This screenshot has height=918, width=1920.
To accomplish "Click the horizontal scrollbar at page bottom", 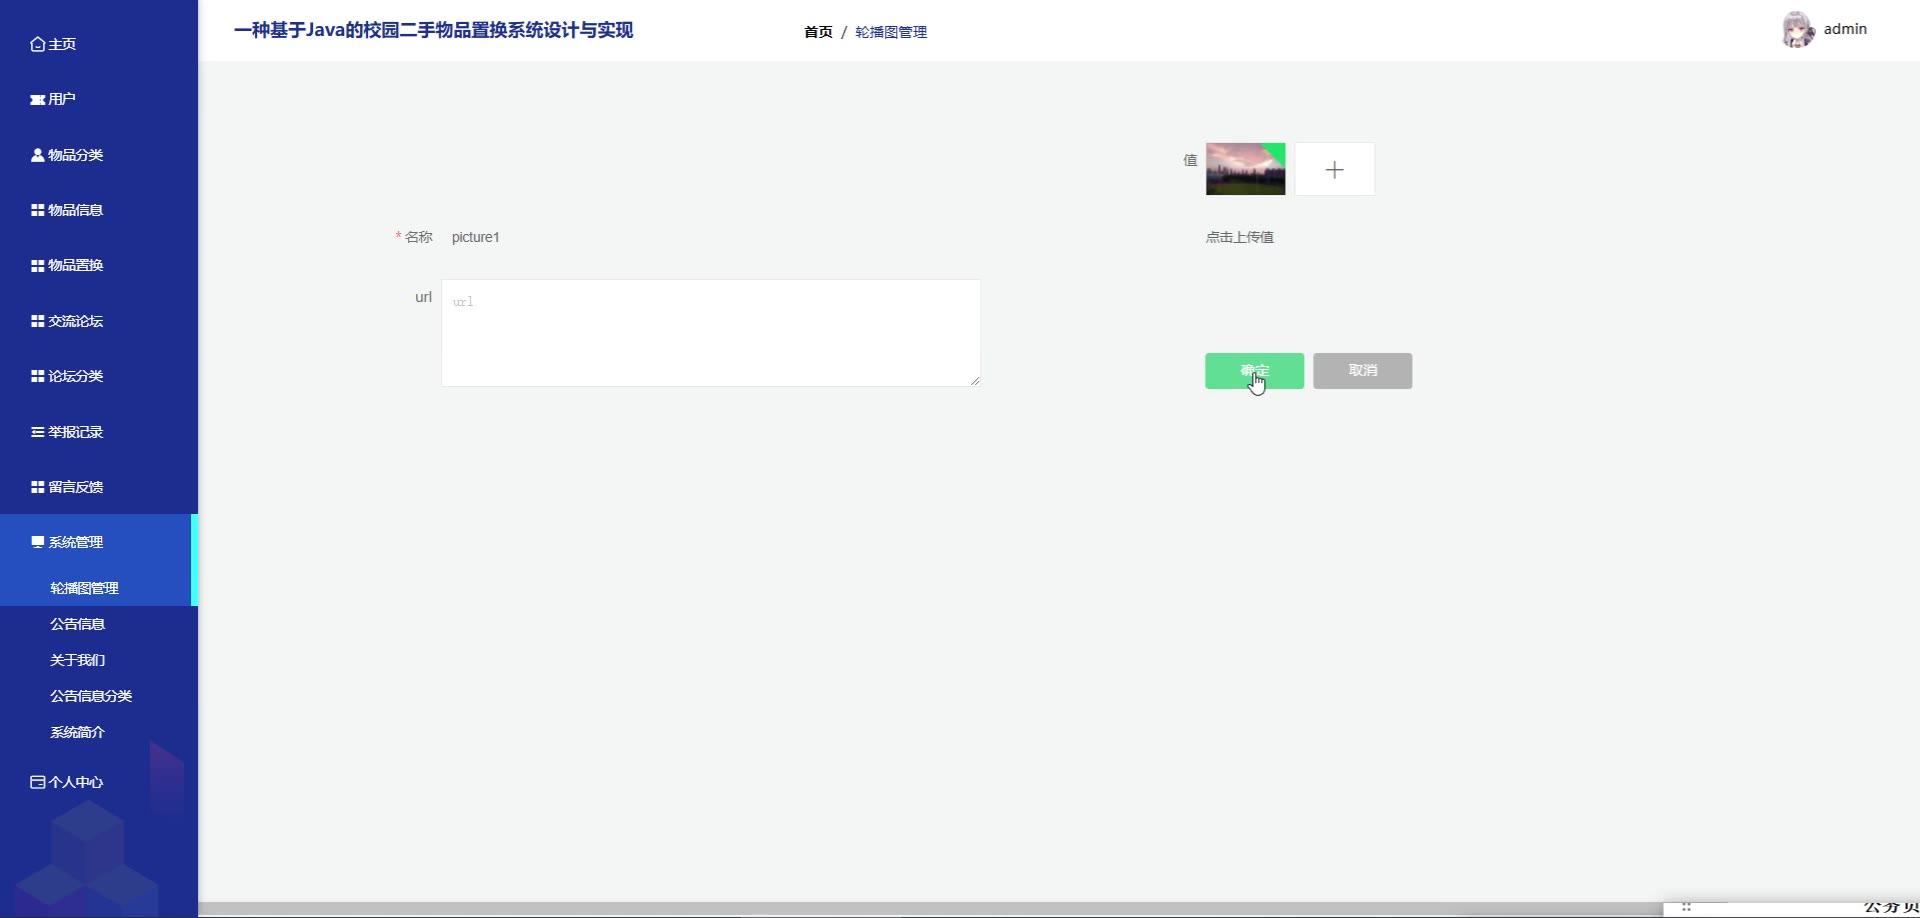I will 930,909.
